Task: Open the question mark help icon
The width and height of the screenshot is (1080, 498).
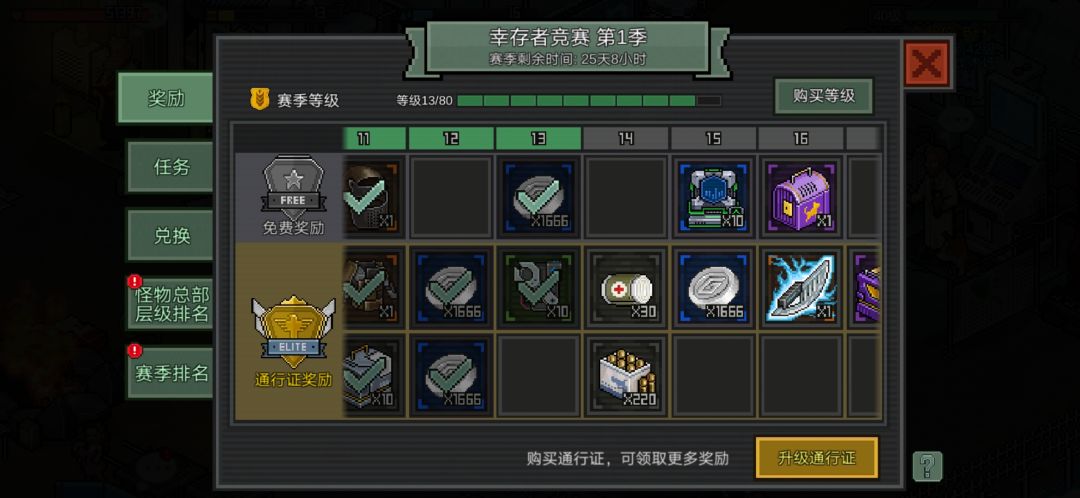Action: click(x=927, y=466)
